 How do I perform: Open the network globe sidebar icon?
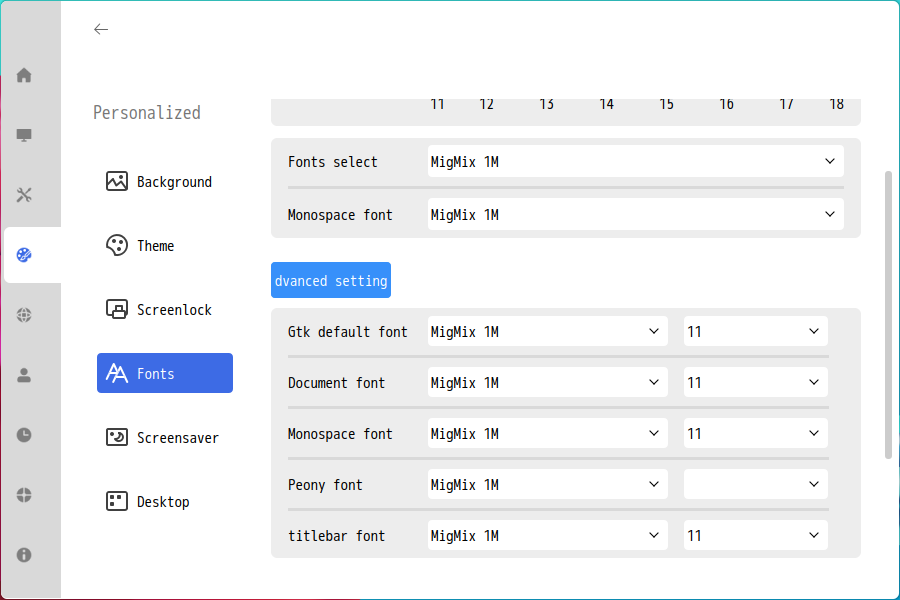[x=24, y=315]
